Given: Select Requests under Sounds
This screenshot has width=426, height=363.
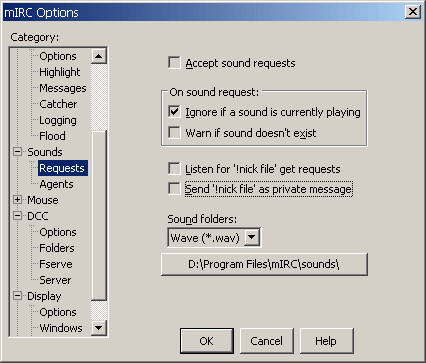Looking at the screenshot, I should (x=62, y=168).
